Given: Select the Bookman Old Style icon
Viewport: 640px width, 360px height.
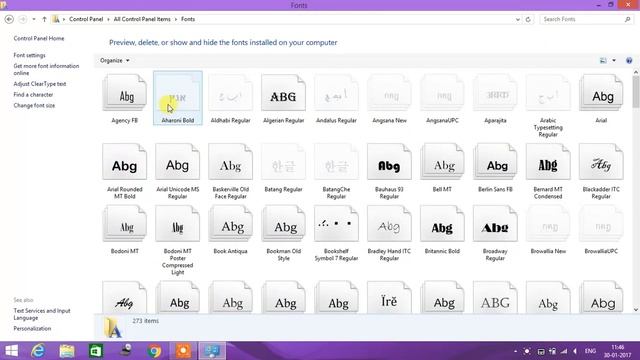Looking at the screenshot, I should coord(283,224).
